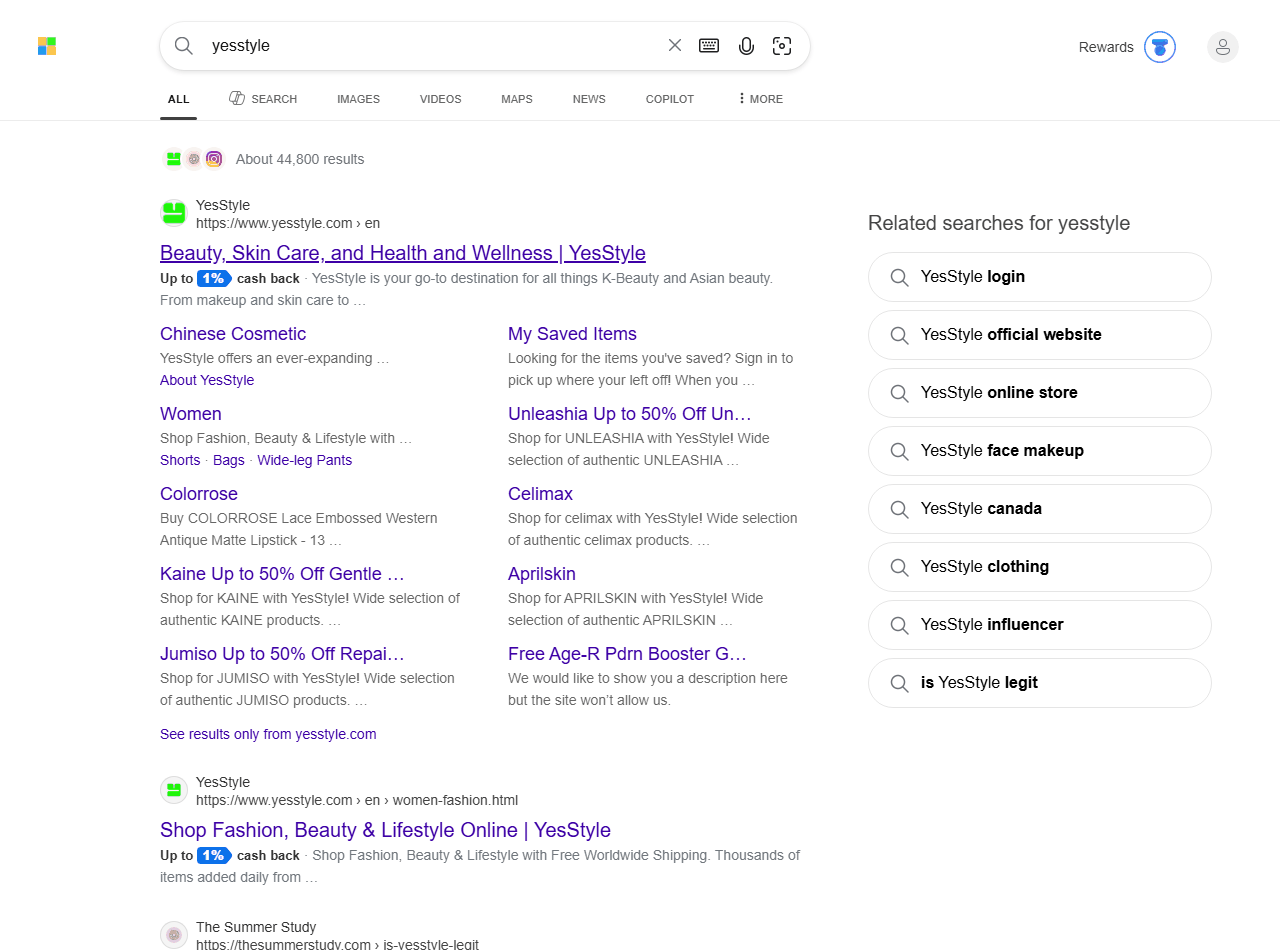Open the account profile icon
The height and width of the screenshot is (950, 1280).
click(x=1223, y=47)
